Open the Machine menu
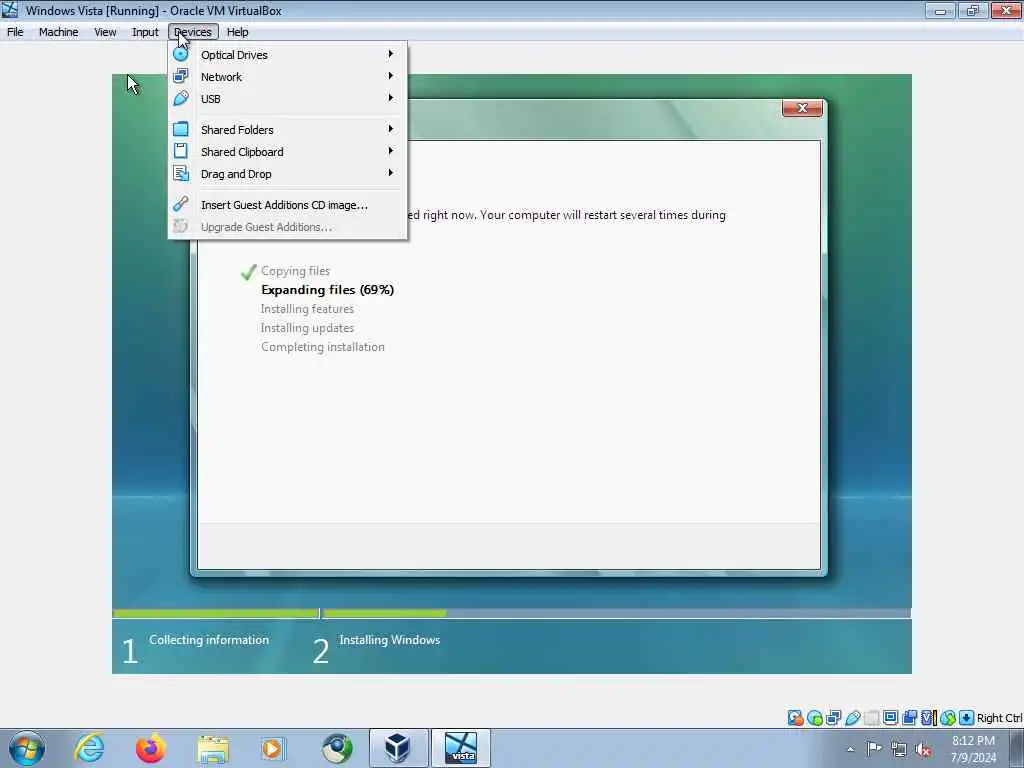This screenshot has width=1024, height=768. pyautogui.click(x=58, y=32)
